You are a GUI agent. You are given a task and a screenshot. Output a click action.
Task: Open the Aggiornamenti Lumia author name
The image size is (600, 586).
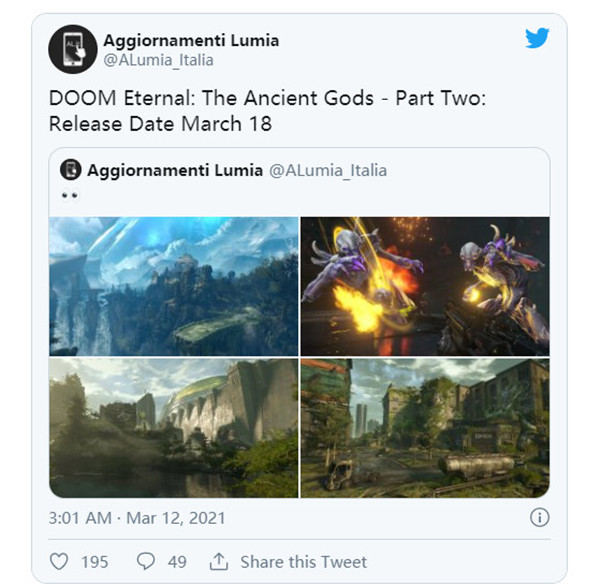(191, 40)
